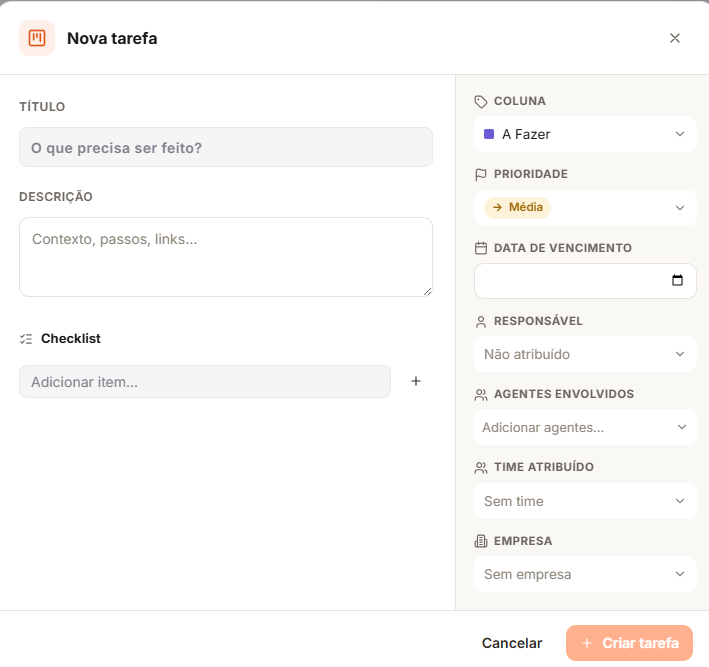Screen dimensions: 709x667
Task: Click the building icon beside EMPRESA
Action: click(x=481, y=541)
